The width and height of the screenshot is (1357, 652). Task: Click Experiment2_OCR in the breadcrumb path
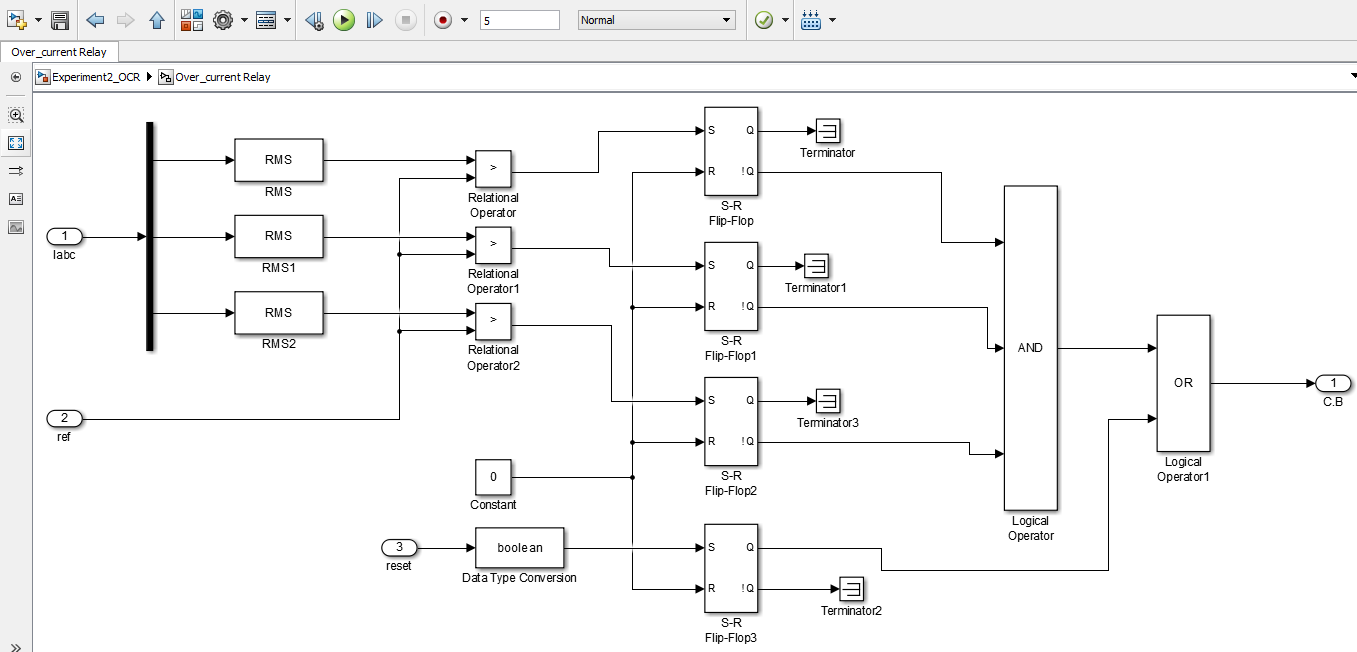96,77
